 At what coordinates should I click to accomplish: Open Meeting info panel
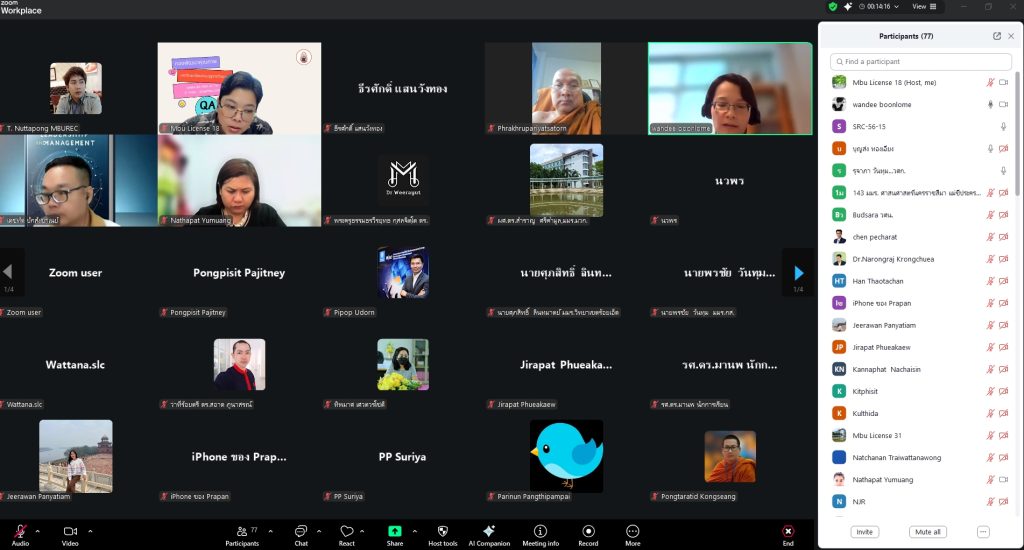click(540, 531)
